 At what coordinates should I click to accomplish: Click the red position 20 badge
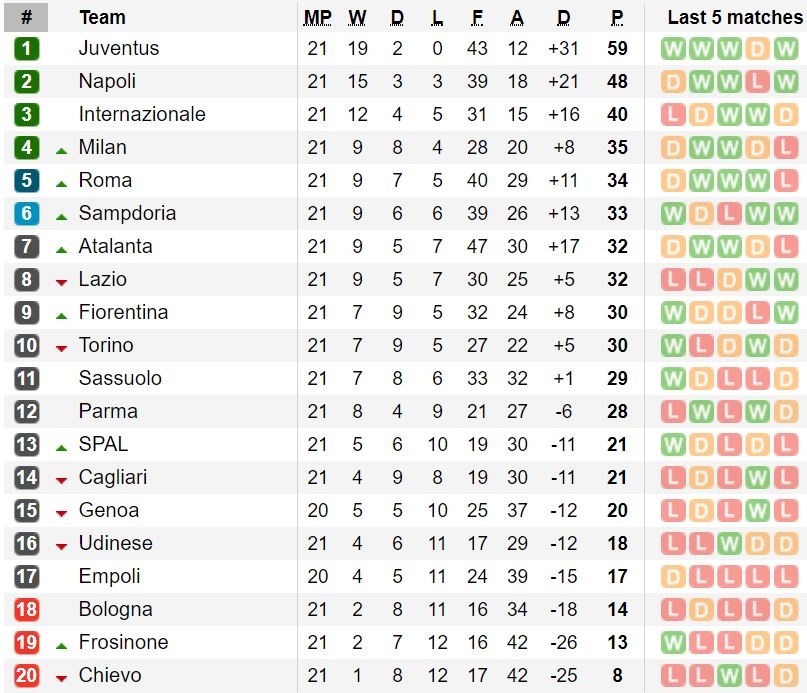click(x=27, y=675)
